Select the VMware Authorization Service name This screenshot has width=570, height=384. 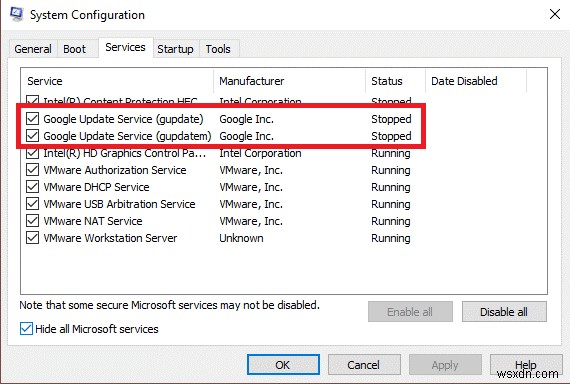[x=115, y=170]
